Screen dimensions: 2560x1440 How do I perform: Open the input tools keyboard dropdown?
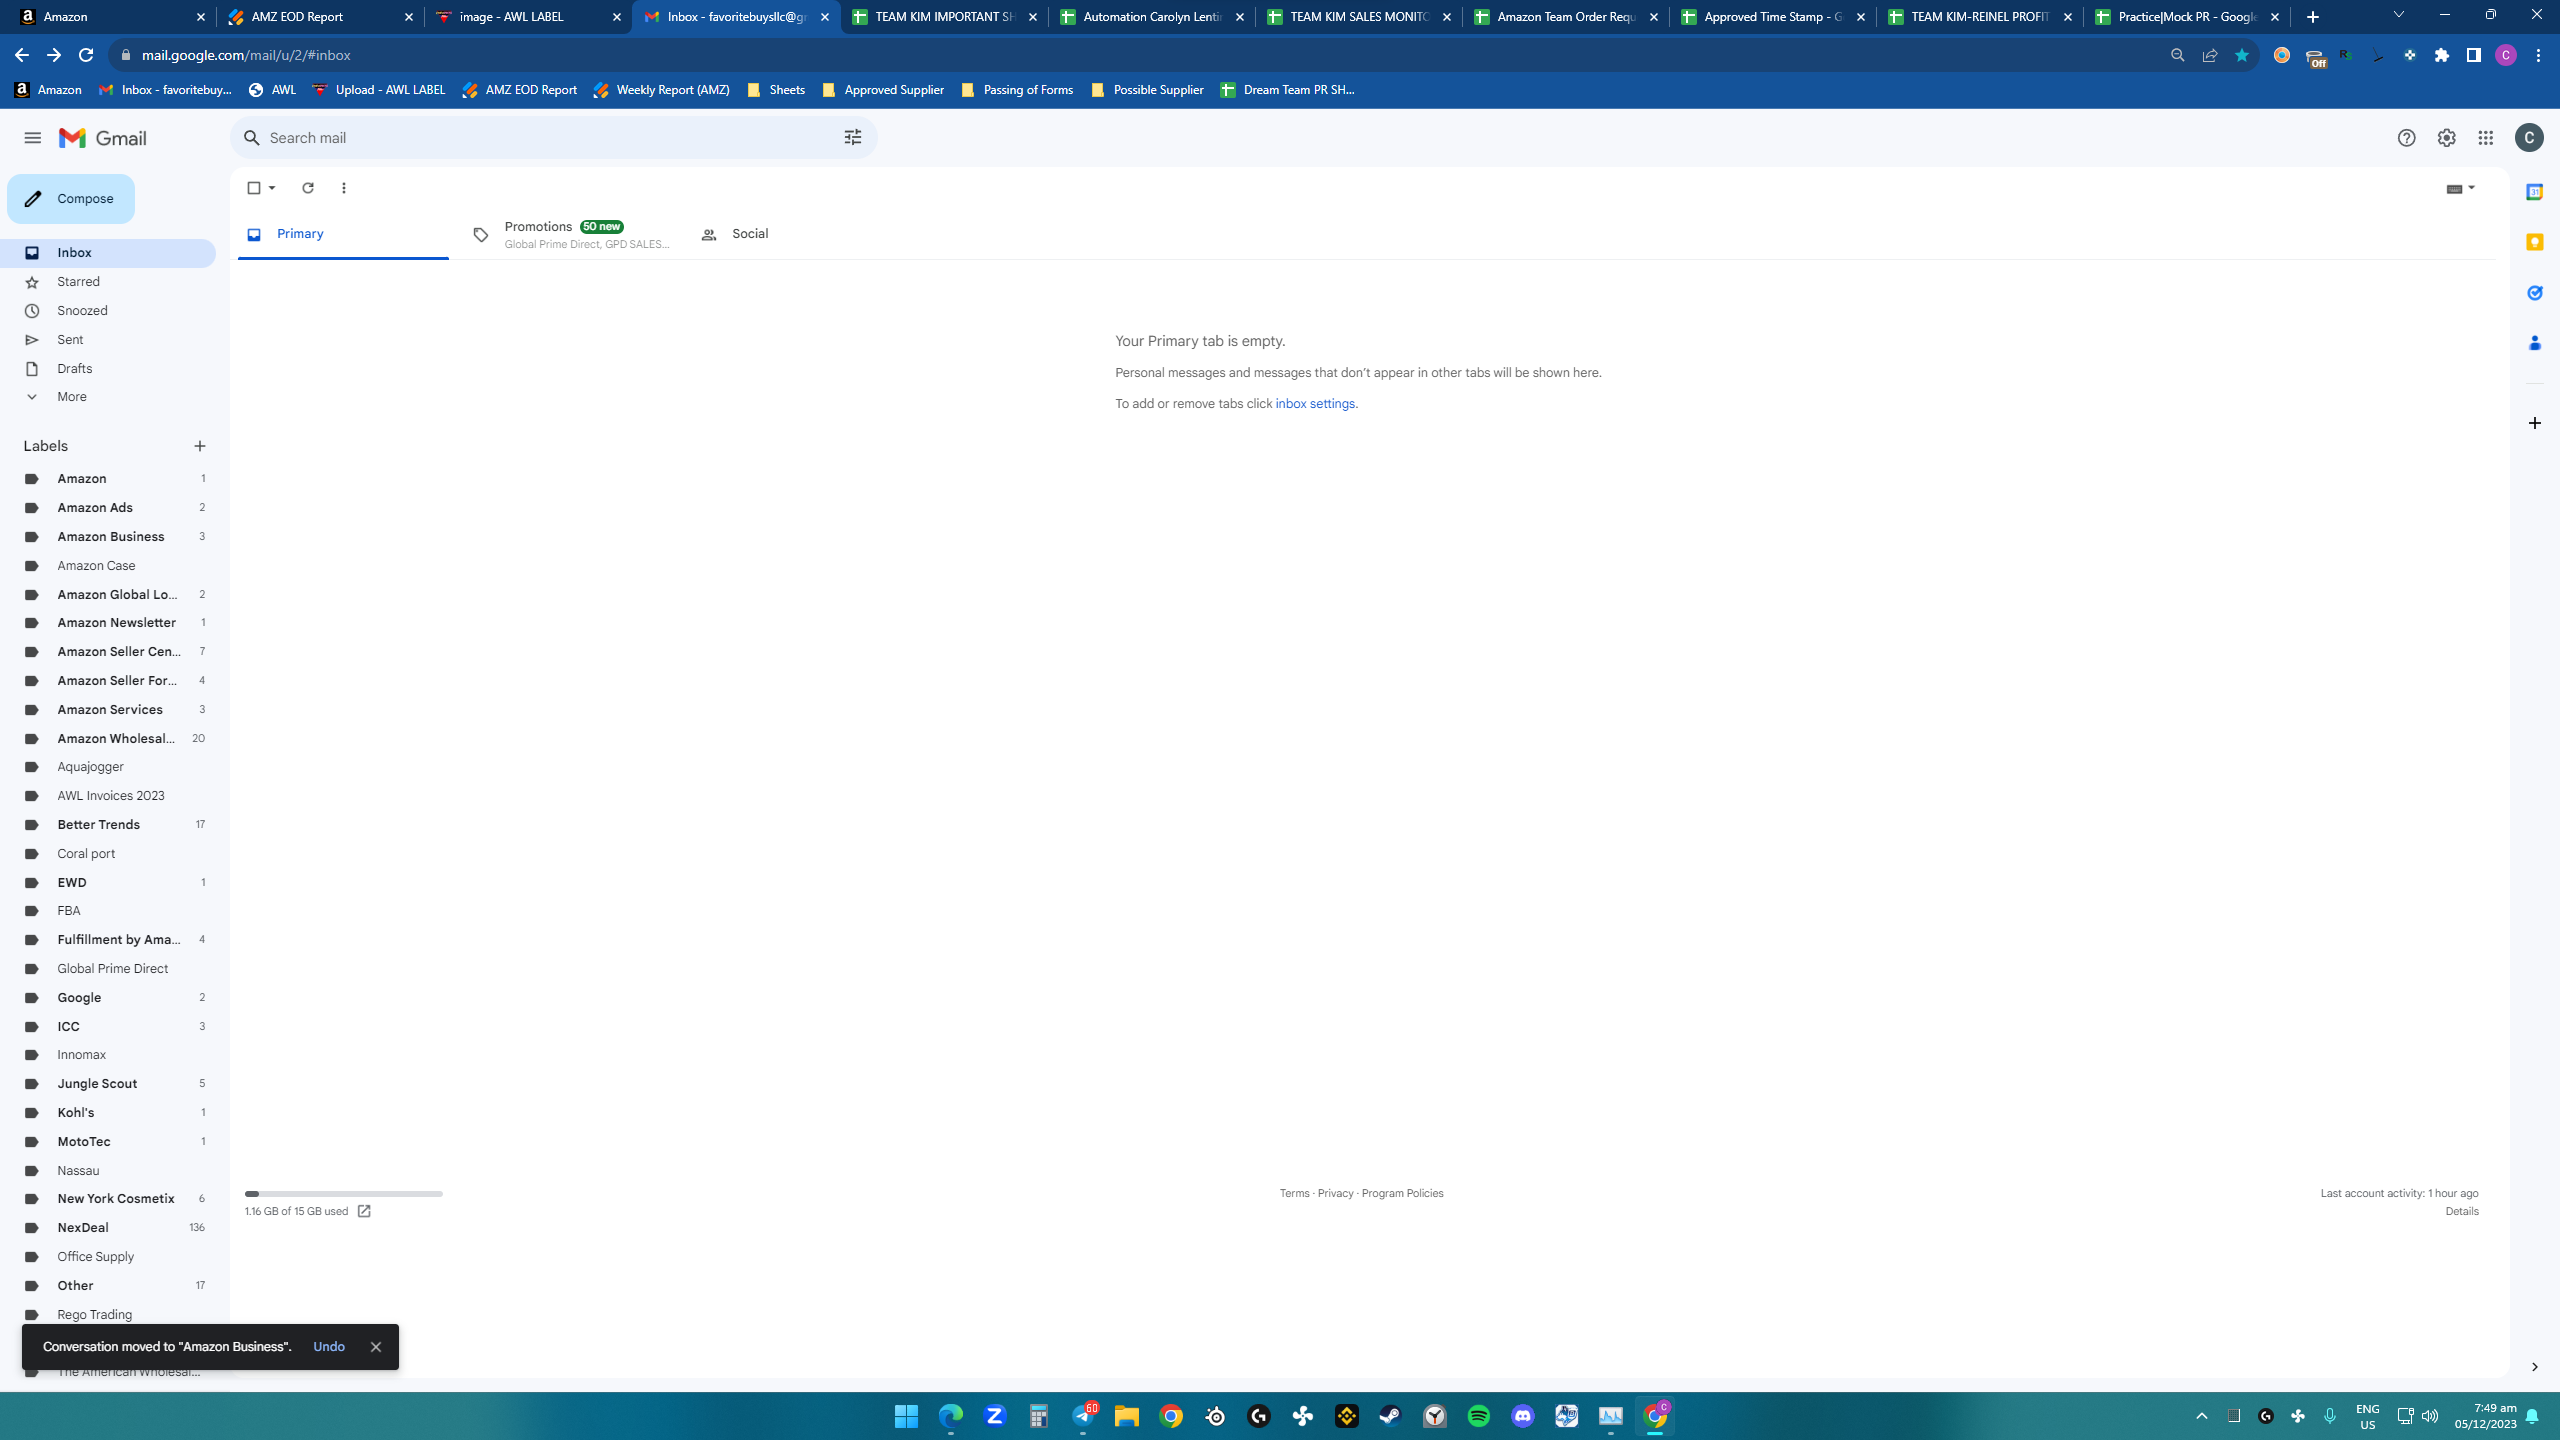pyautogui.click(x=2461, y=188)
